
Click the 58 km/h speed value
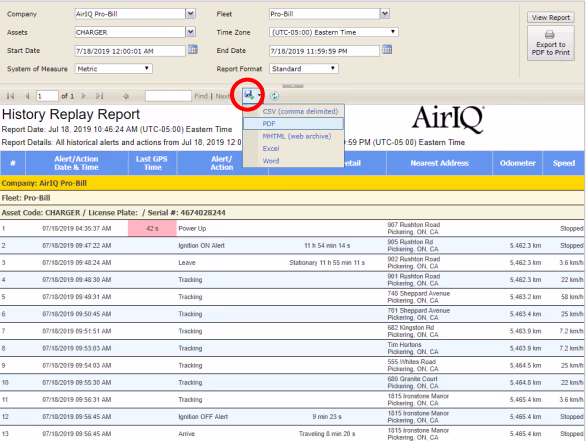(x=572, y=297)
